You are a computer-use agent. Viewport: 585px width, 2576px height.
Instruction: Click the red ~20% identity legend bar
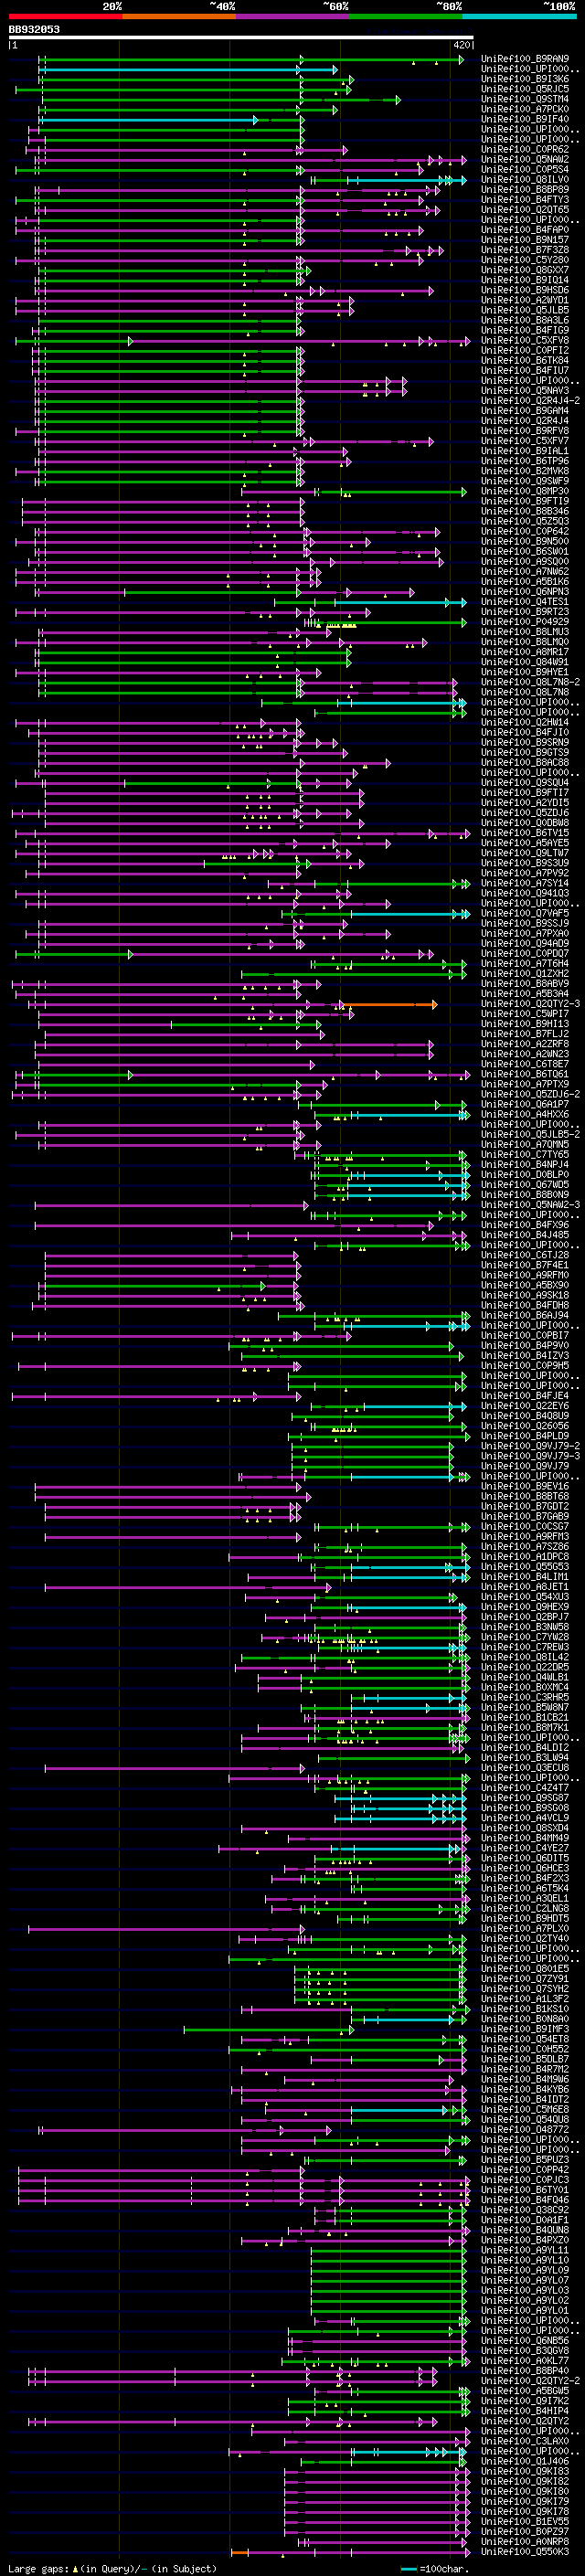(x=65, y=16)
